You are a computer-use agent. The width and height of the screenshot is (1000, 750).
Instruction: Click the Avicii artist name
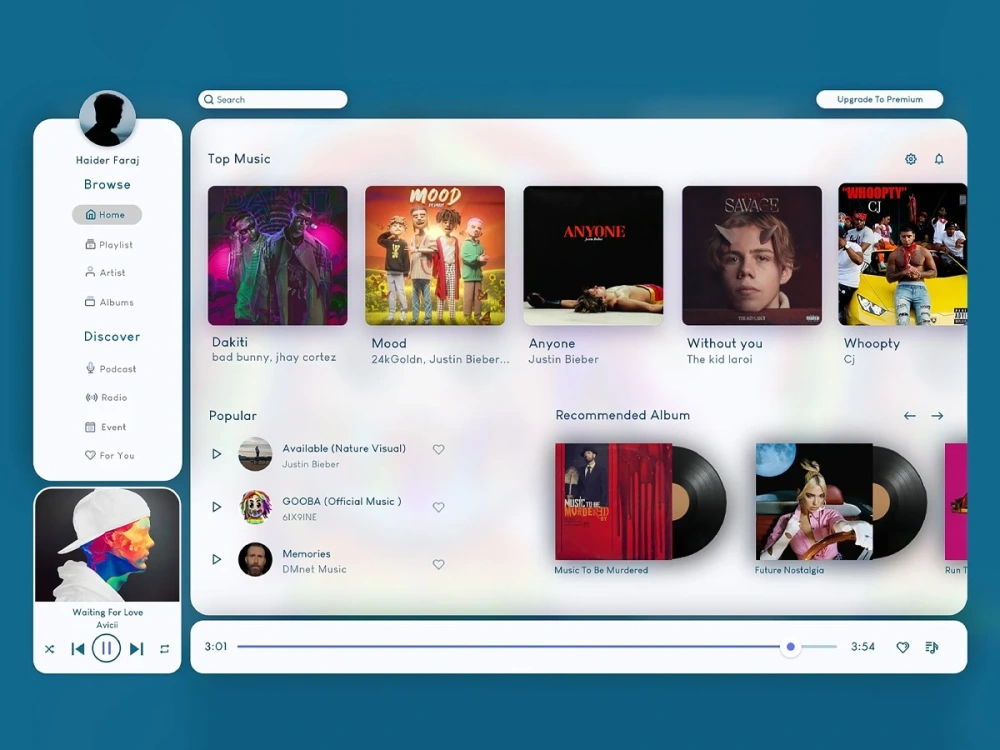(107, 625)
